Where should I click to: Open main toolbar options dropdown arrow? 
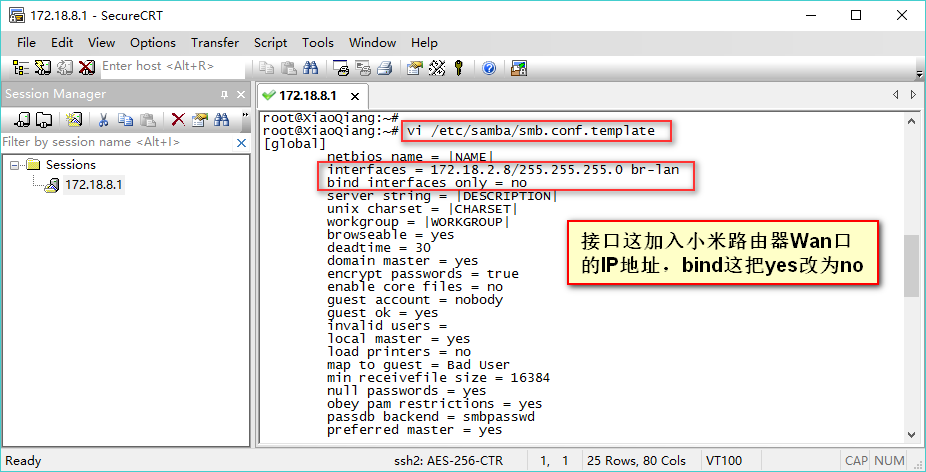pos(919,74)
